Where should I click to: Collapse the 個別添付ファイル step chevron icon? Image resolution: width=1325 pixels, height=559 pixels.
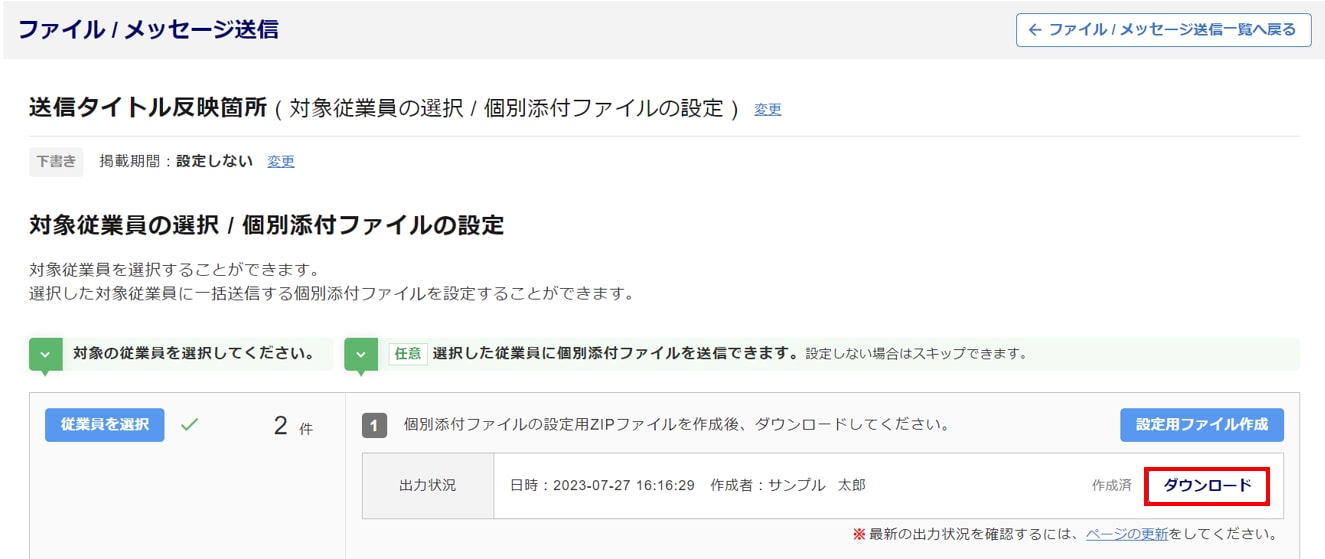click(x=360, y=354)
